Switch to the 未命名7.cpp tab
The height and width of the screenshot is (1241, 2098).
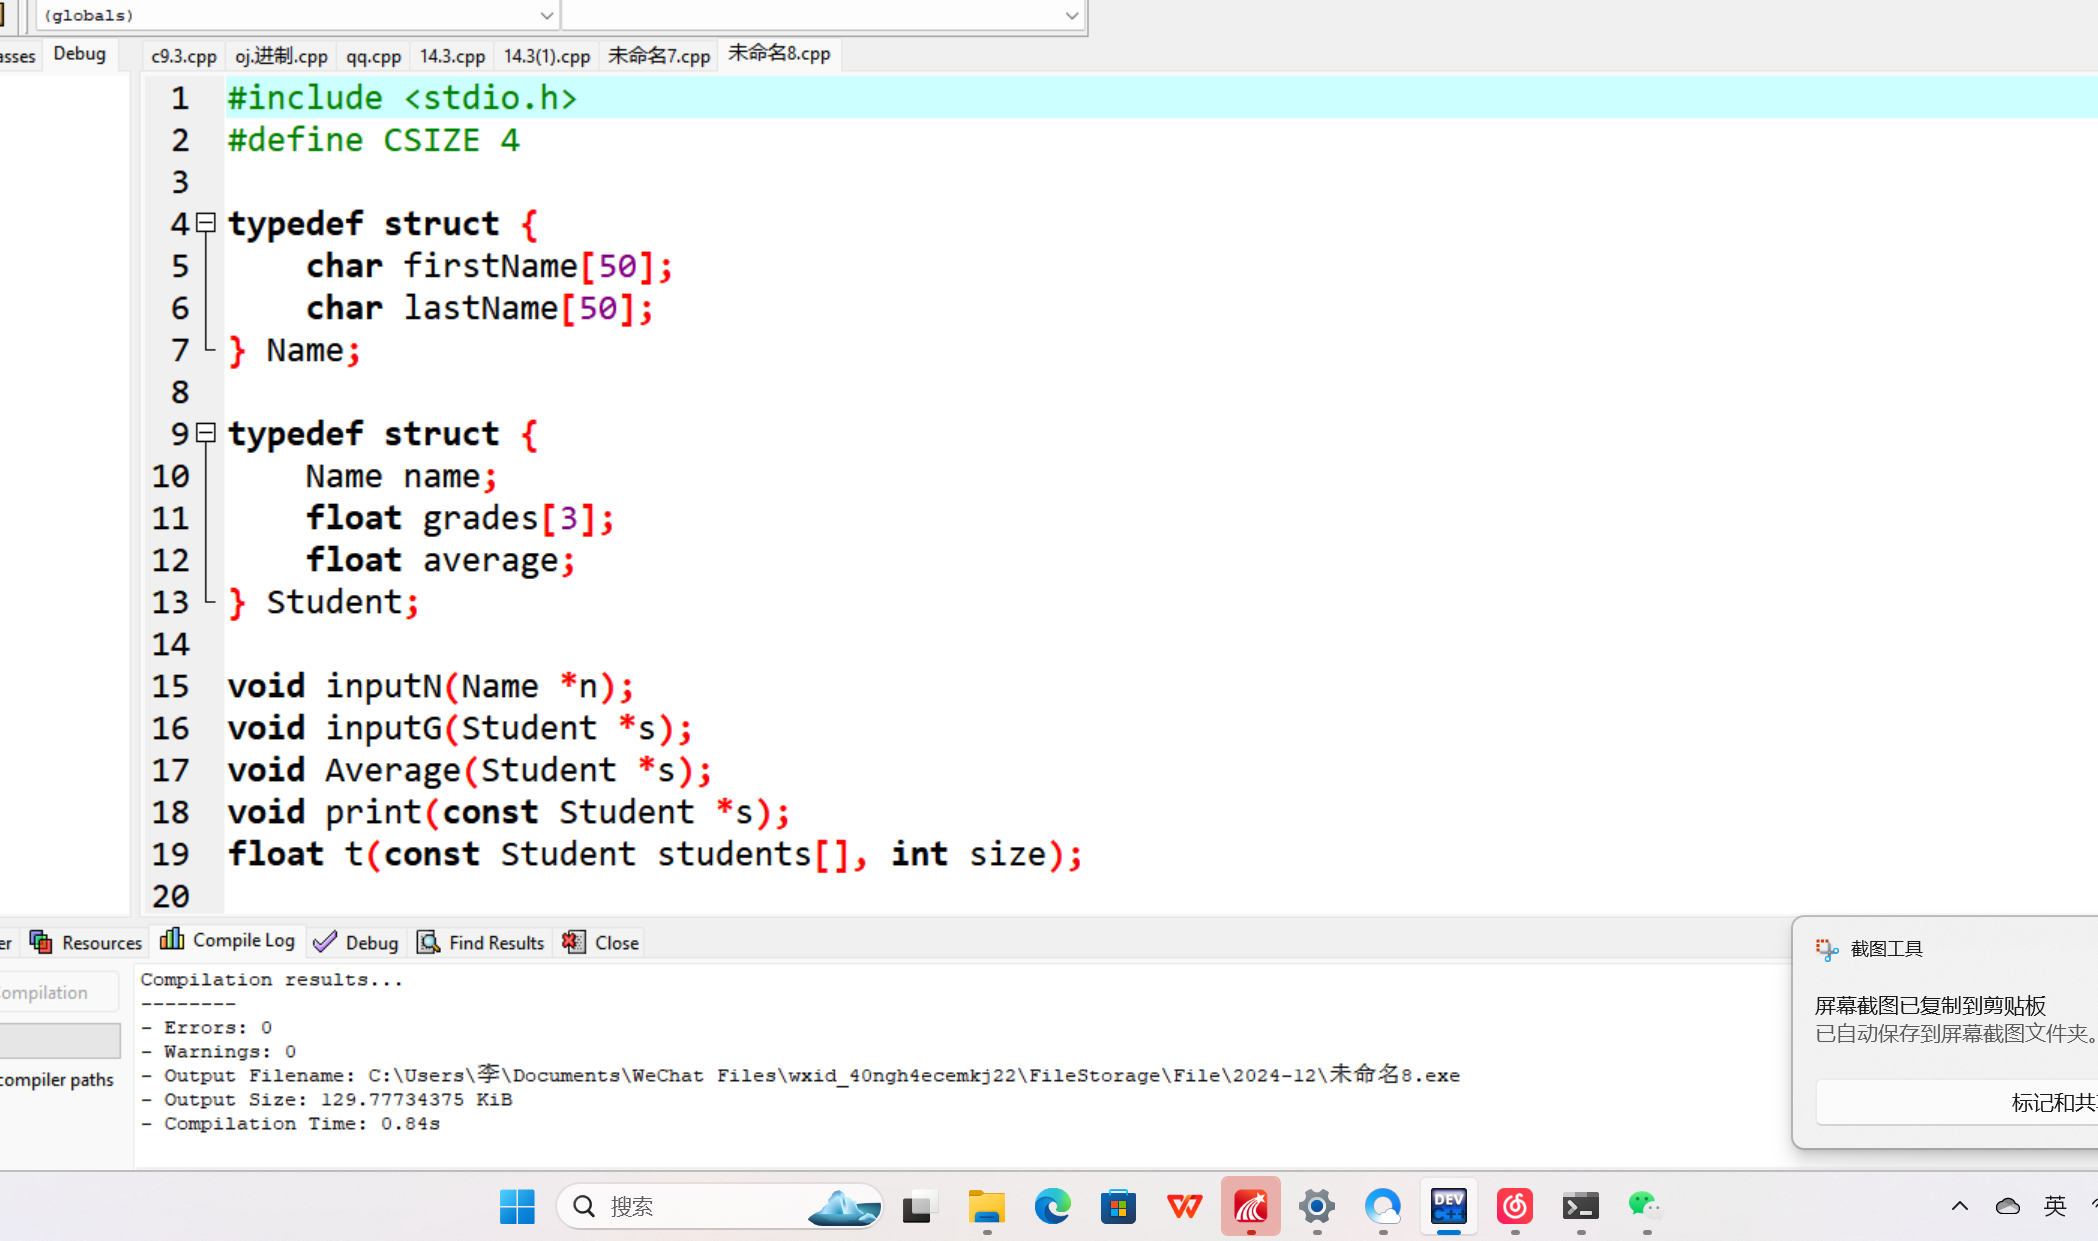(x=659, y=56)
